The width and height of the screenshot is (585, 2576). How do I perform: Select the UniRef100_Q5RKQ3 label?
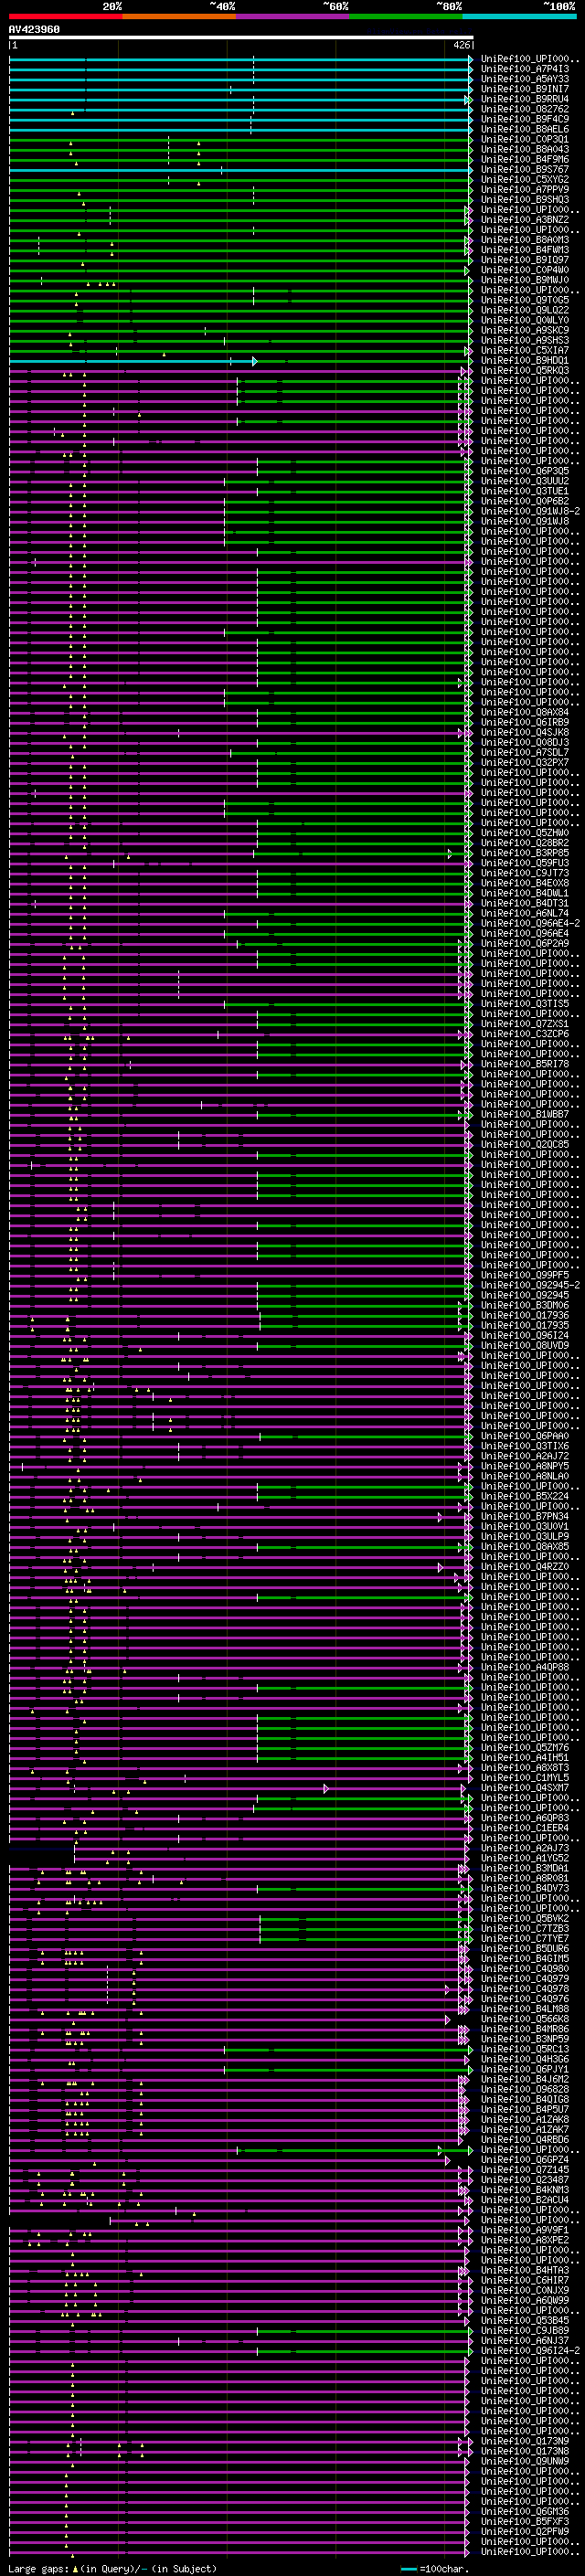[x=525, y=370]
